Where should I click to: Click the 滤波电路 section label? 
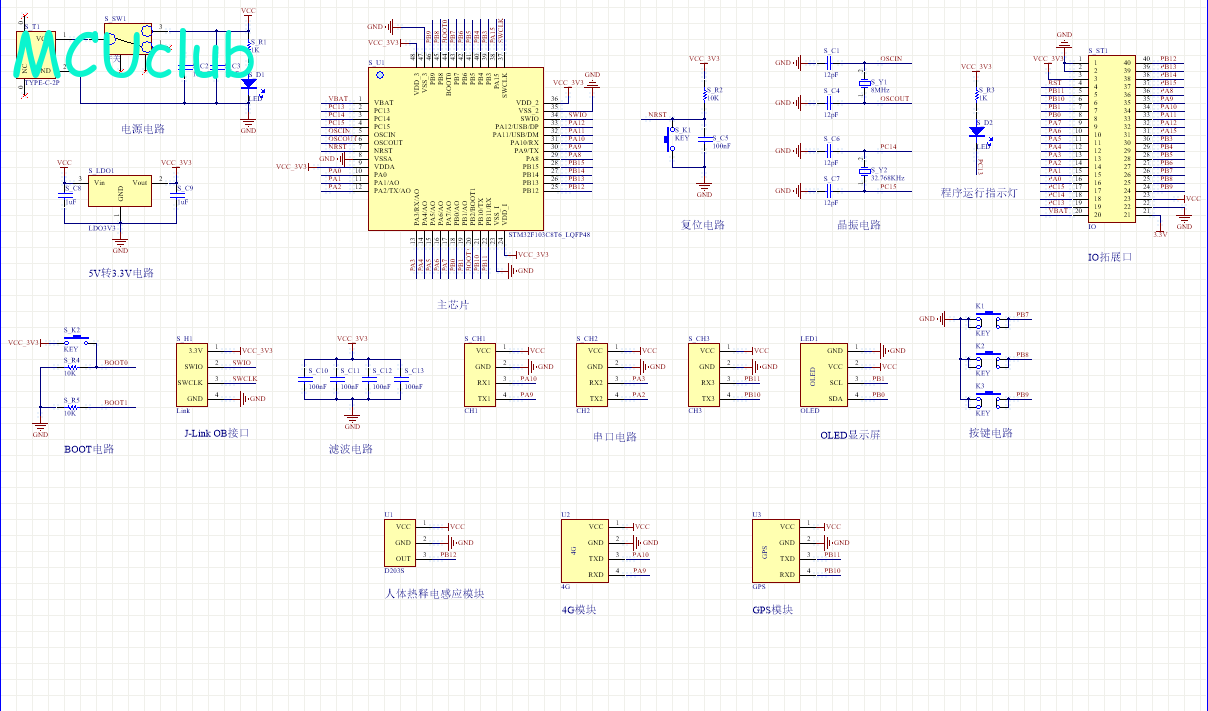pos(350,449)
